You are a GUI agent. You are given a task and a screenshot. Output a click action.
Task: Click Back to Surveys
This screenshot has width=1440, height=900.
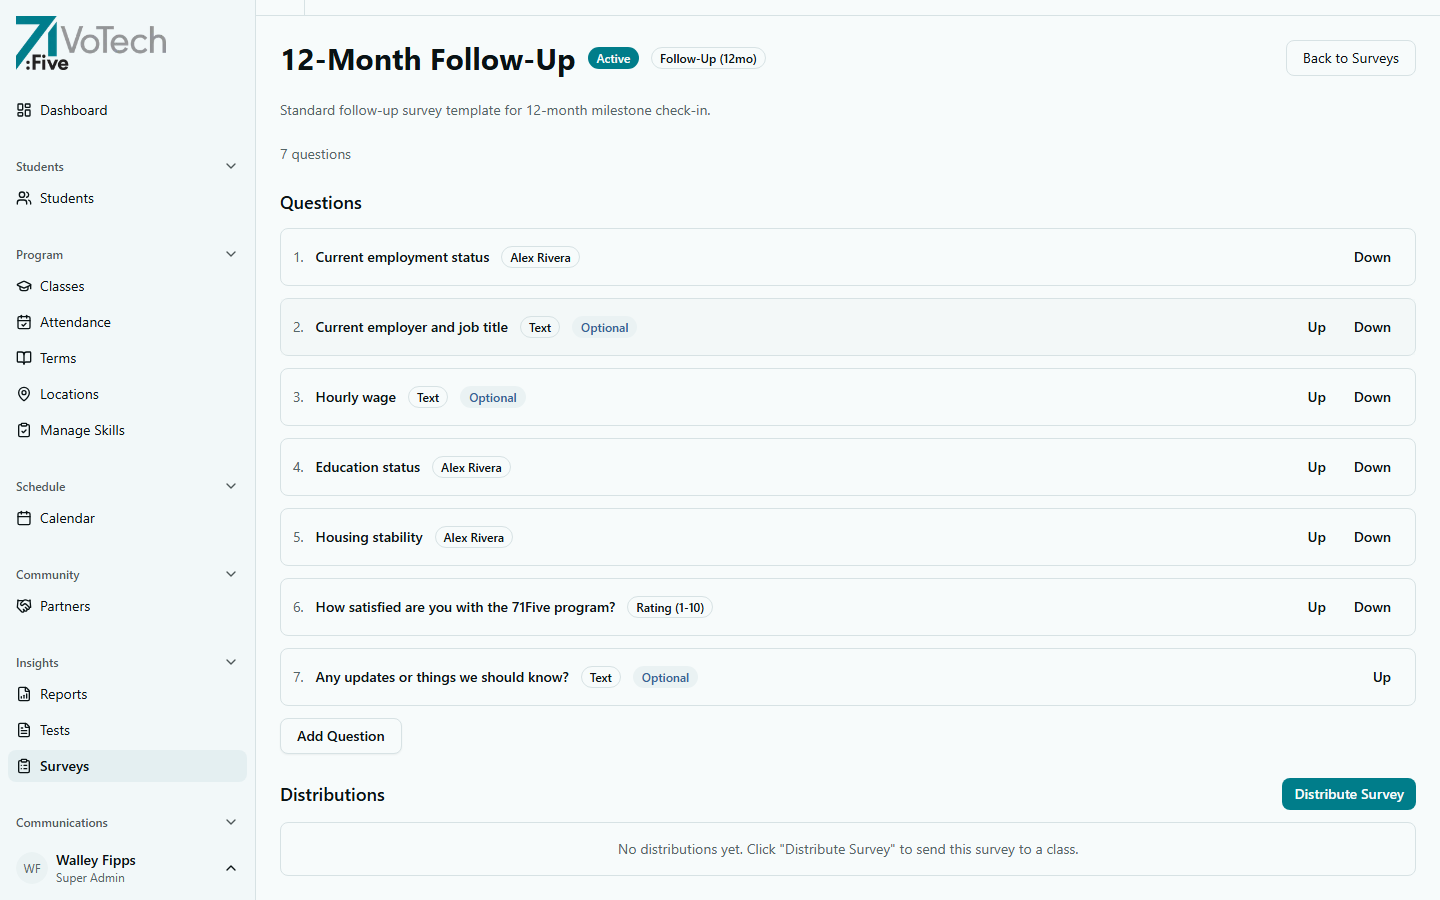point(1350,58)
